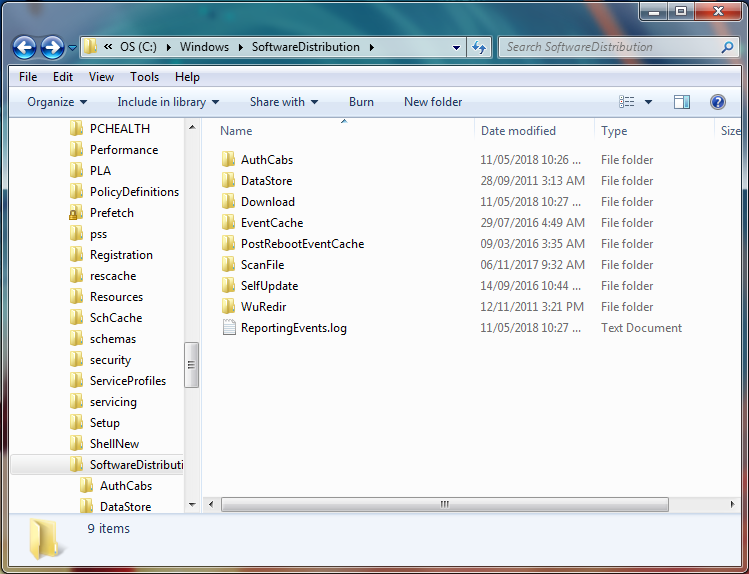Open Windows Help question mark icon
The image size is (749, 574).
[717, 102]
